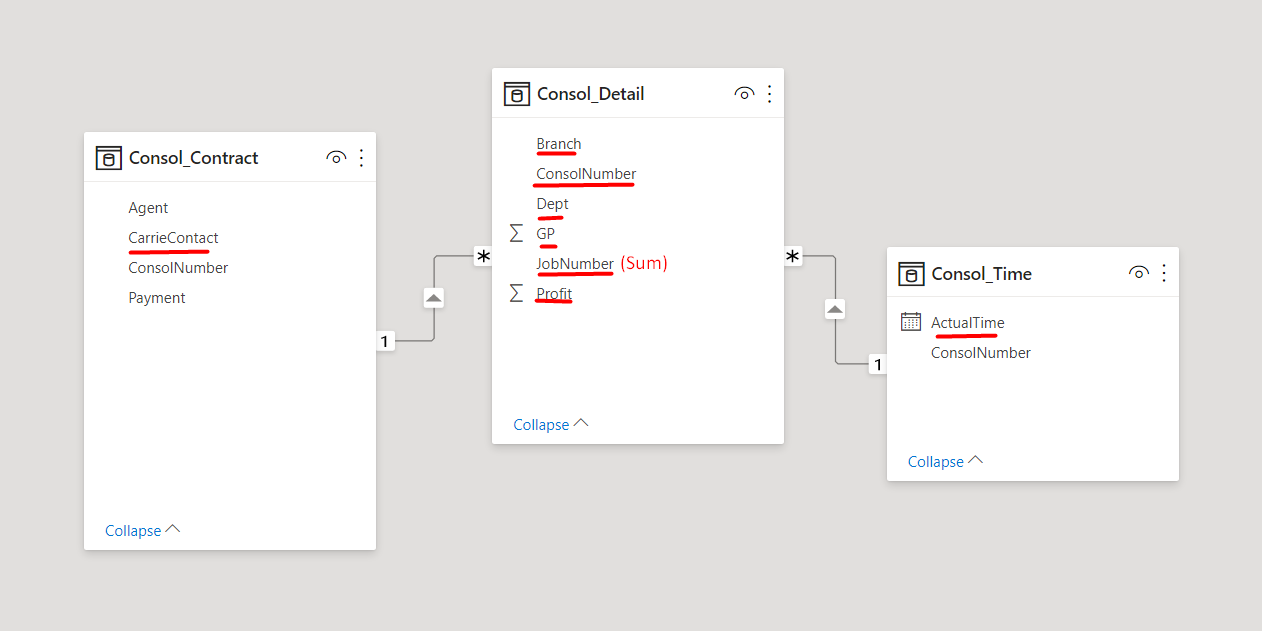Click the Consol_Contract table icon
Image resolution: width=1262 pixels, height=631 pixels.
point(108,158)
